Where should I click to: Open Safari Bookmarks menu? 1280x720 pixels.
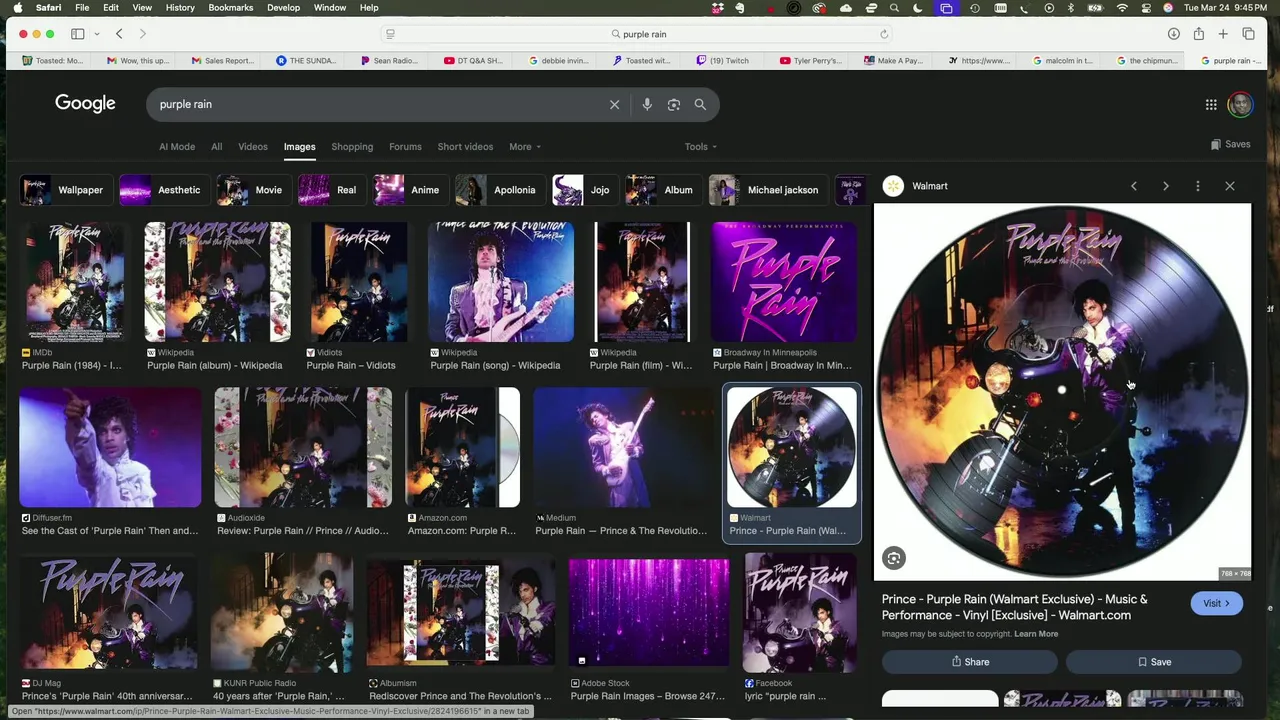[231, 8]
